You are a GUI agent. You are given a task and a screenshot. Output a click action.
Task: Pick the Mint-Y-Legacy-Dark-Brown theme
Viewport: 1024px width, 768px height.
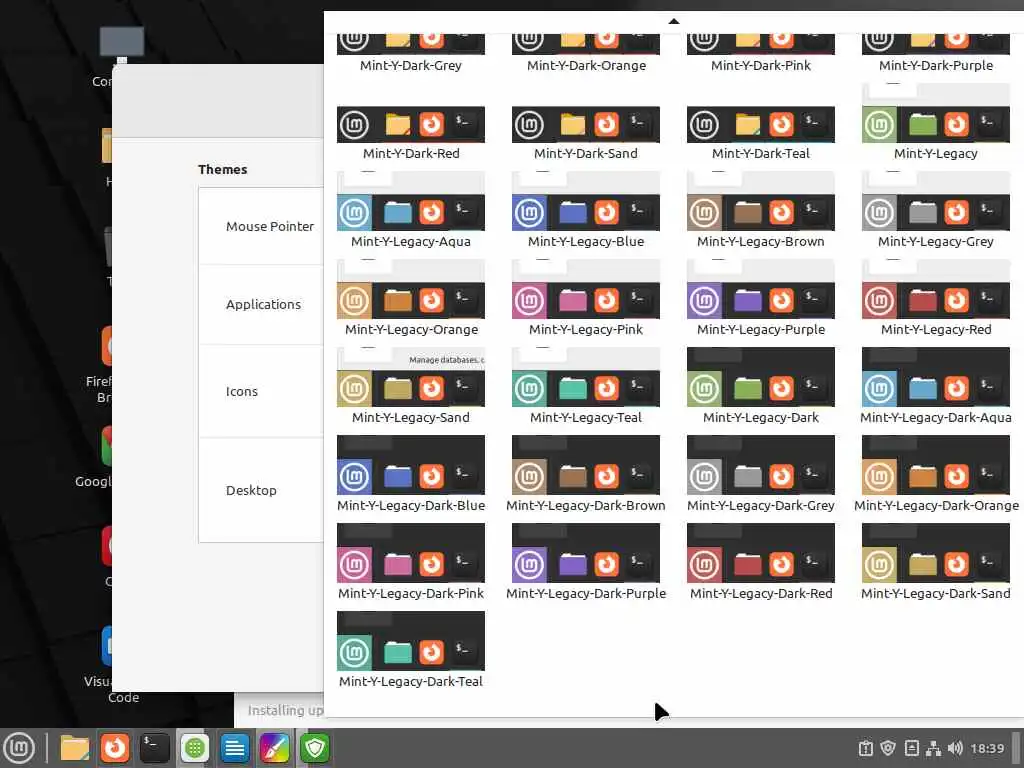(x=586, y=475)
